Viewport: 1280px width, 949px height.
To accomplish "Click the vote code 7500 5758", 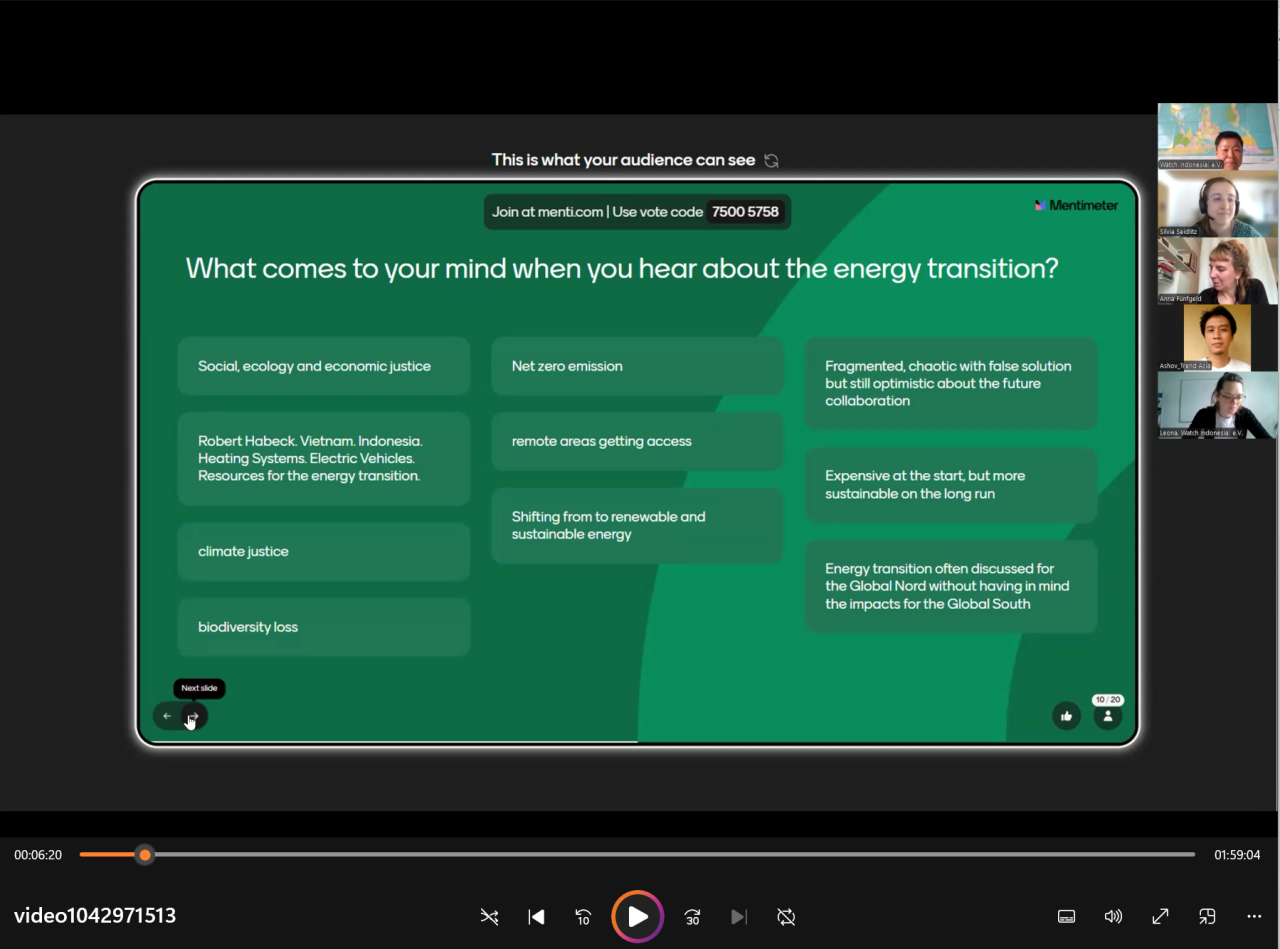I will 745,212.
